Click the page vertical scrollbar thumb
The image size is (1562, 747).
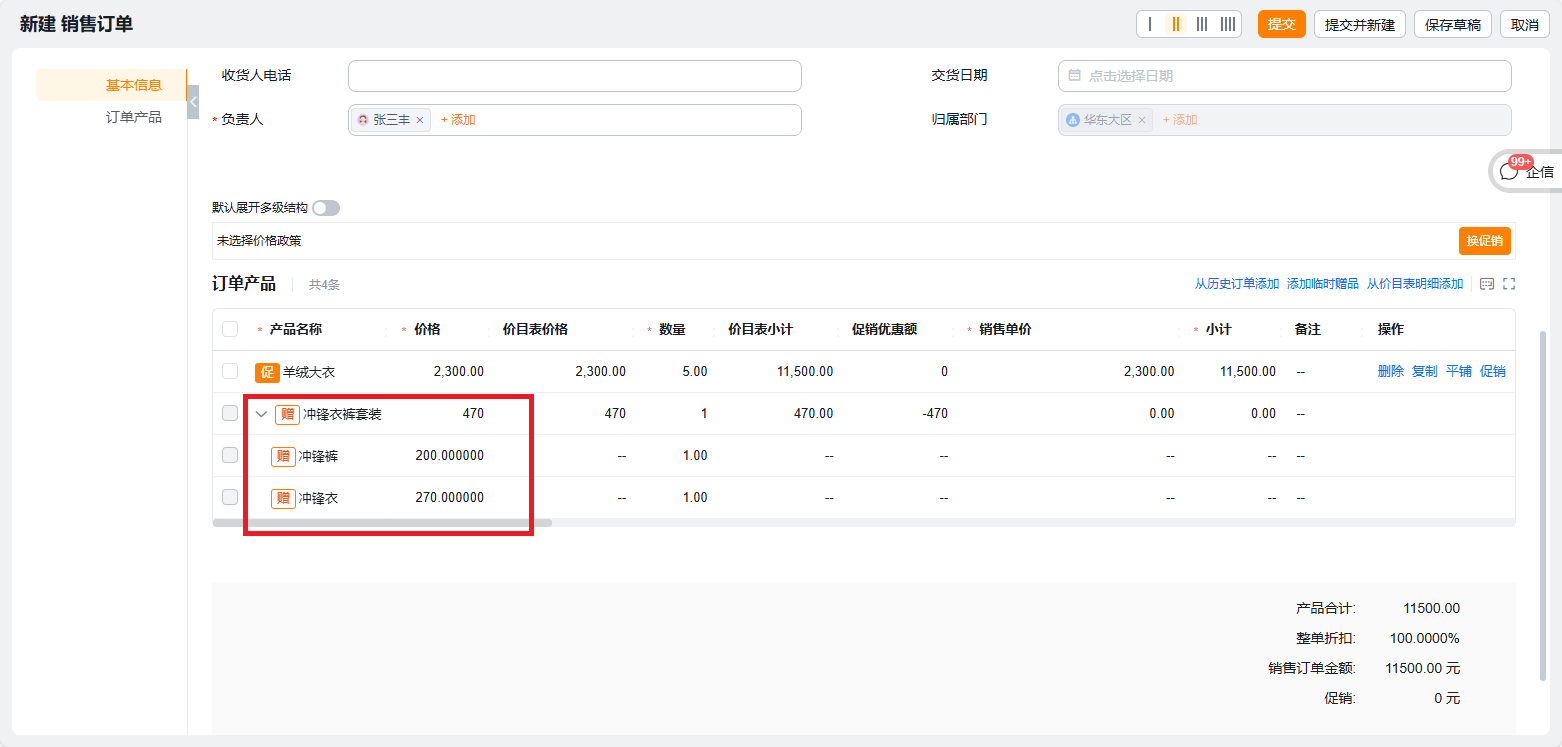pyautogui.click(x=1542, y=505)
